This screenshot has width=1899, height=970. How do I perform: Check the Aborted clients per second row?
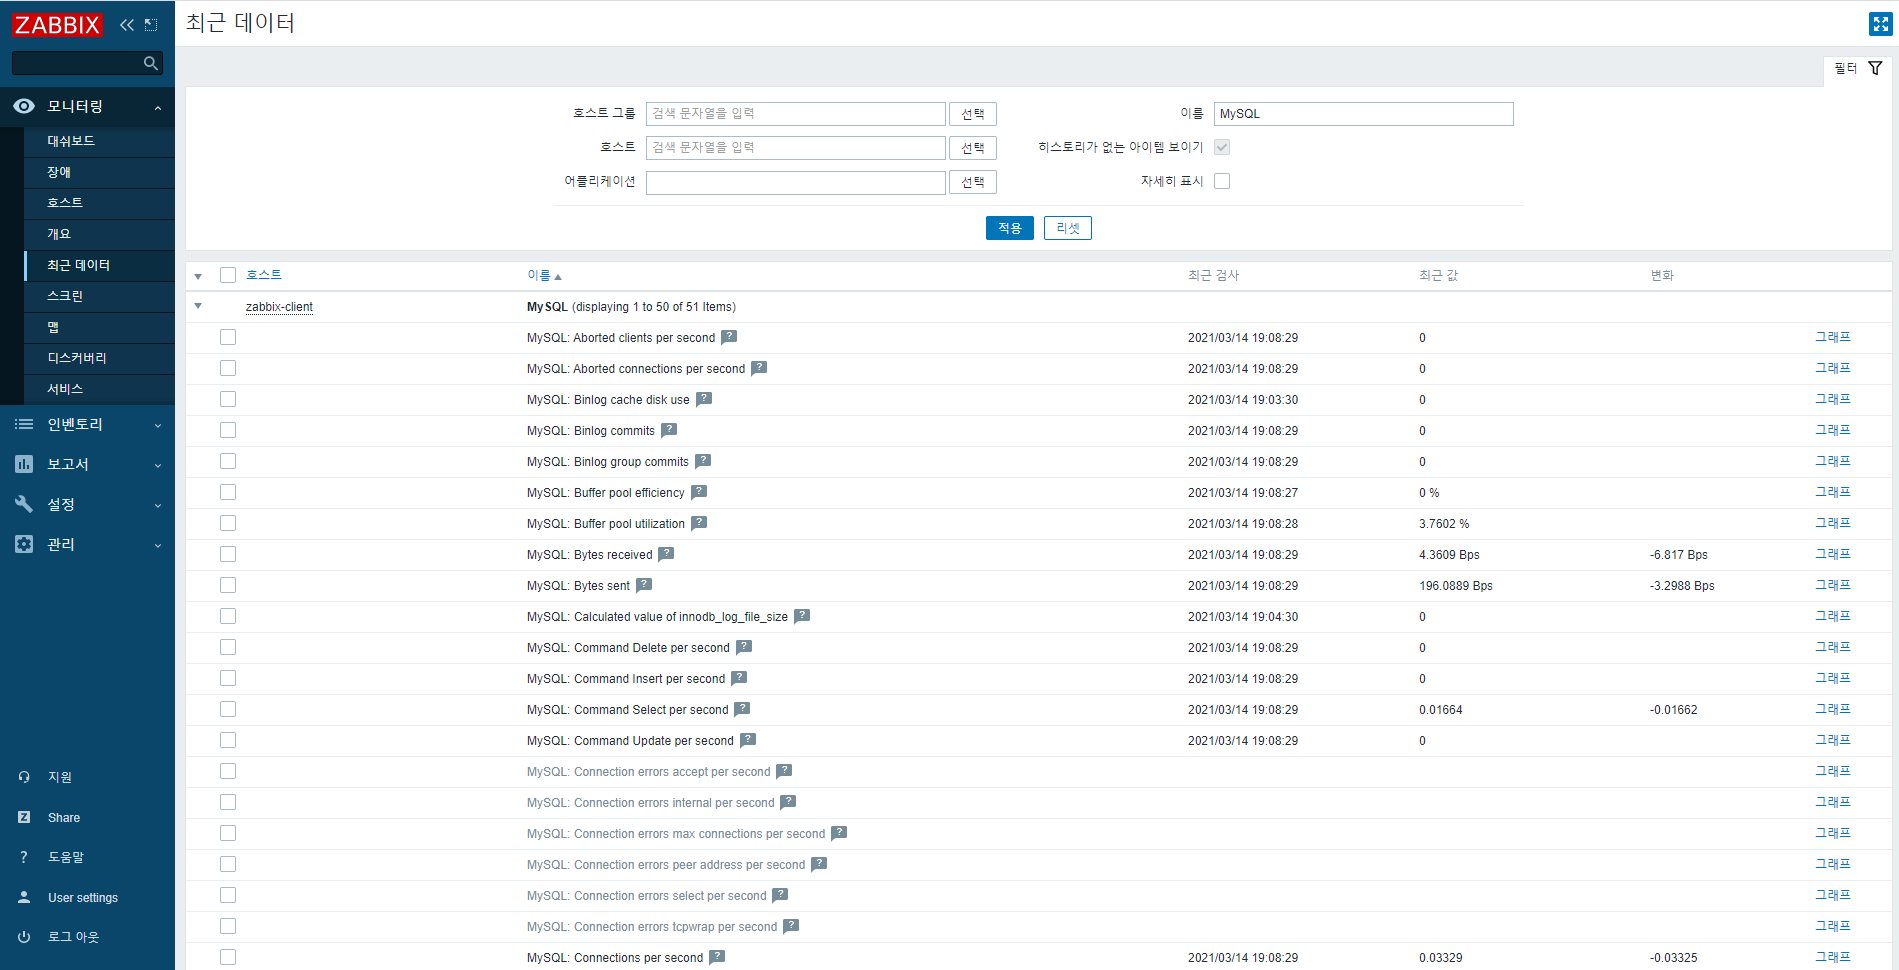[x=228, y=337]
